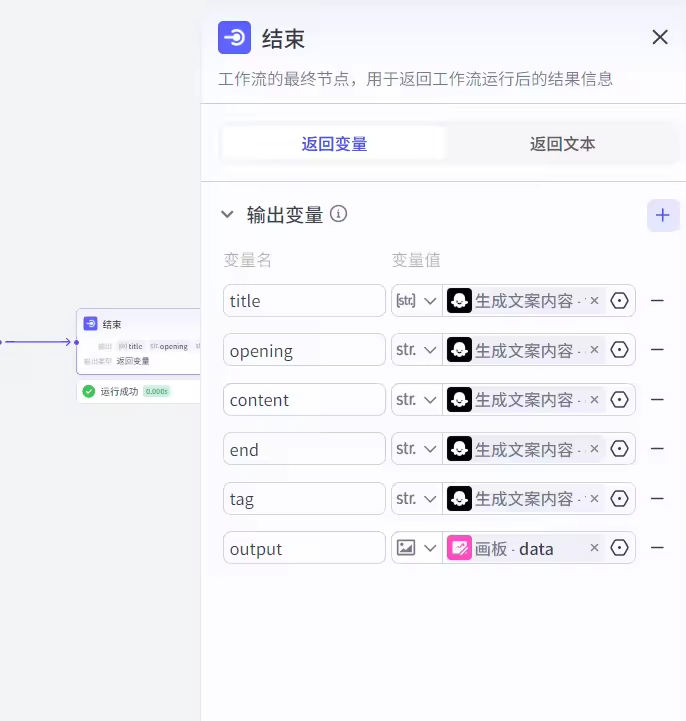Clear the opening row variable value X

[594, 350]
